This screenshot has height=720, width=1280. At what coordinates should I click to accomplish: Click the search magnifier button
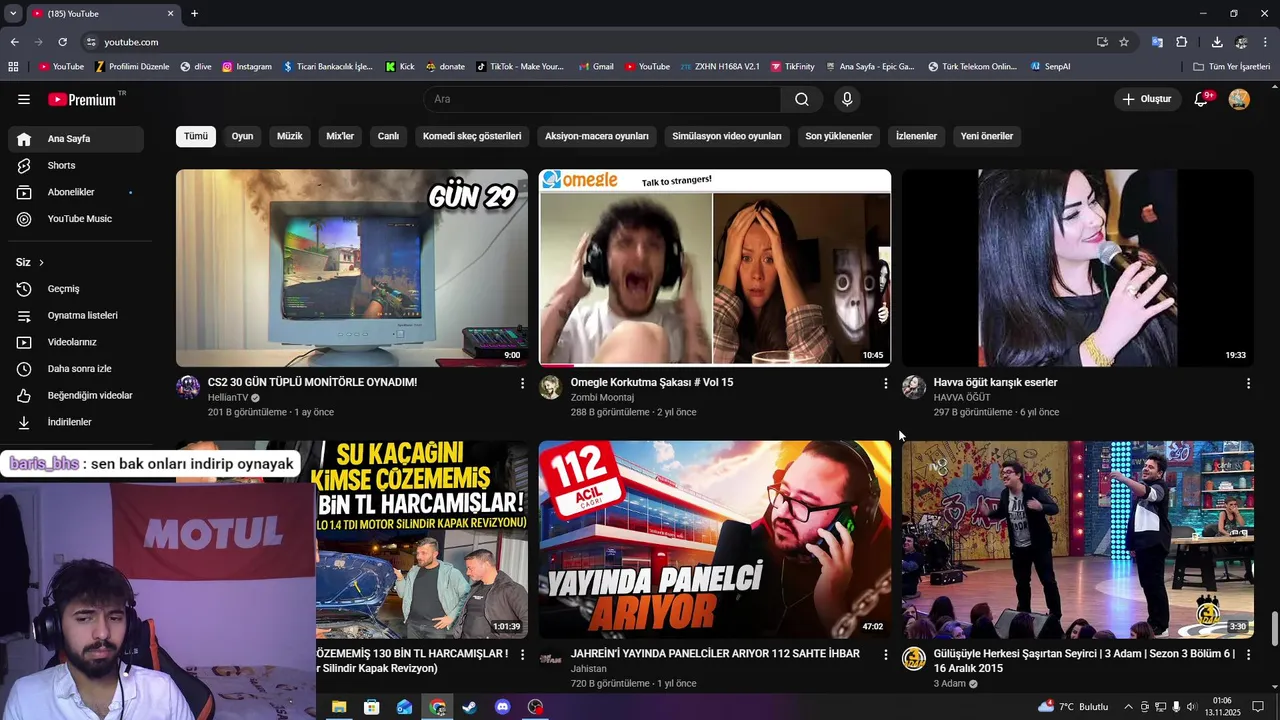[x=802, y=99]
